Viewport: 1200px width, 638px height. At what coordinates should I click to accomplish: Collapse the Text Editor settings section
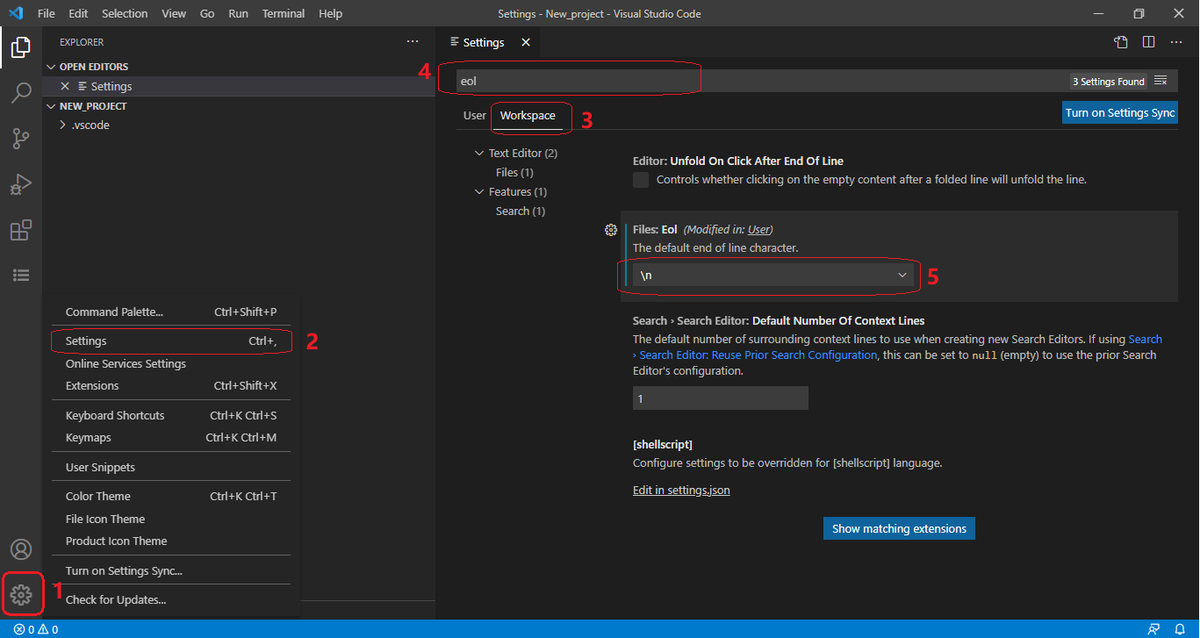[479, 152]
